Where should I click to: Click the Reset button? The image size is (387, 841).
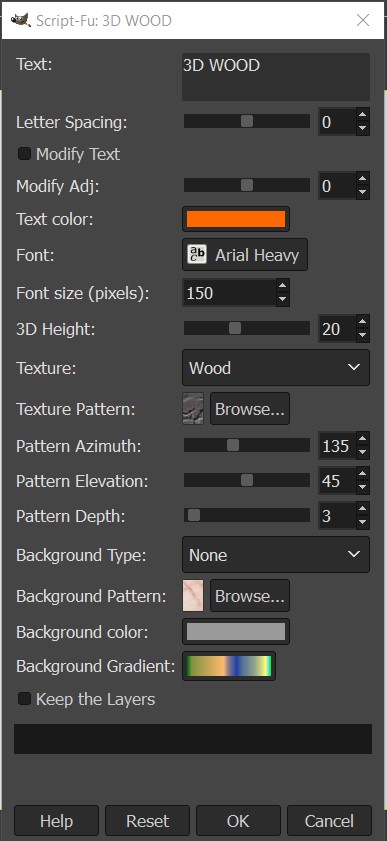[x=147, y=821]
